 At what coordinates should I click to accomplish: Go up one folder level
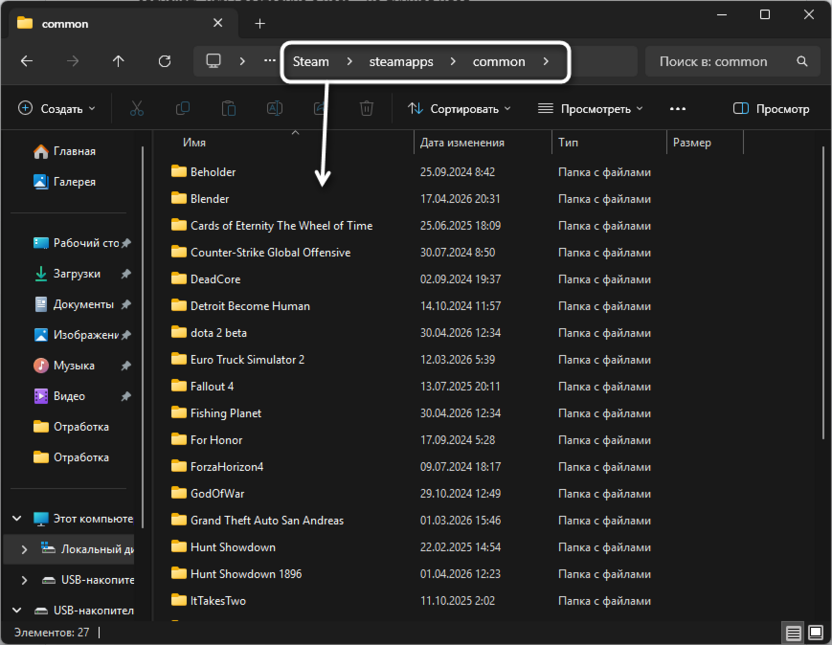118,62
